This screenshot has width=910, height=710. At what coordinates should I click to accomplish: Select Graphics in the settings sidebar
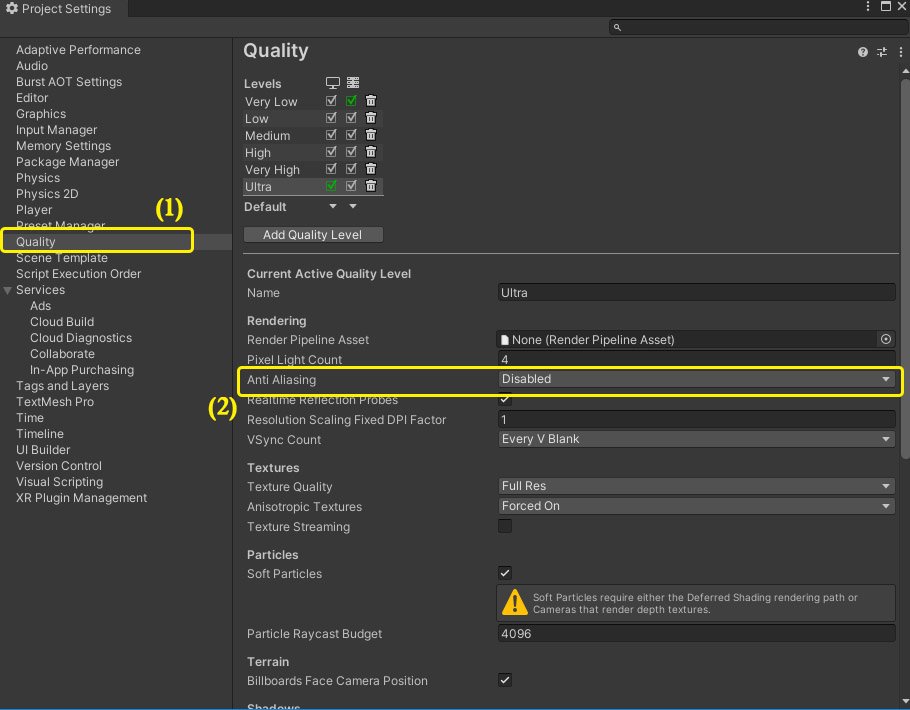tap(41, 114)
